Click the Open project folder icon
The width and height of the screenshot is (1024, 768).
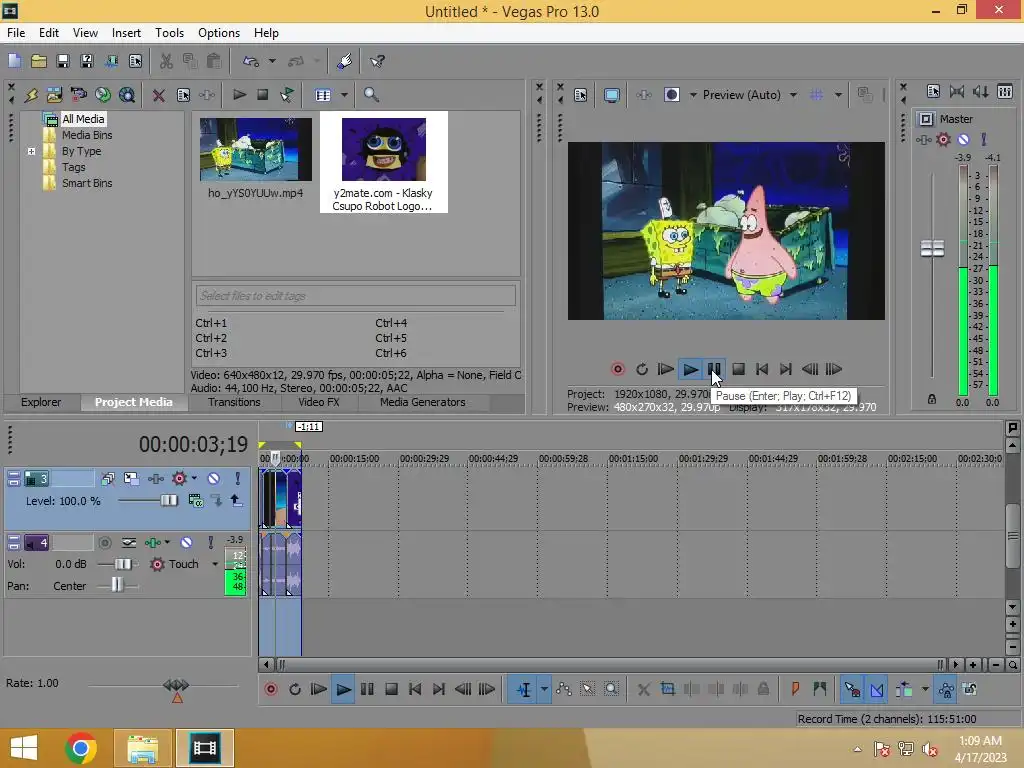point(39,61)
